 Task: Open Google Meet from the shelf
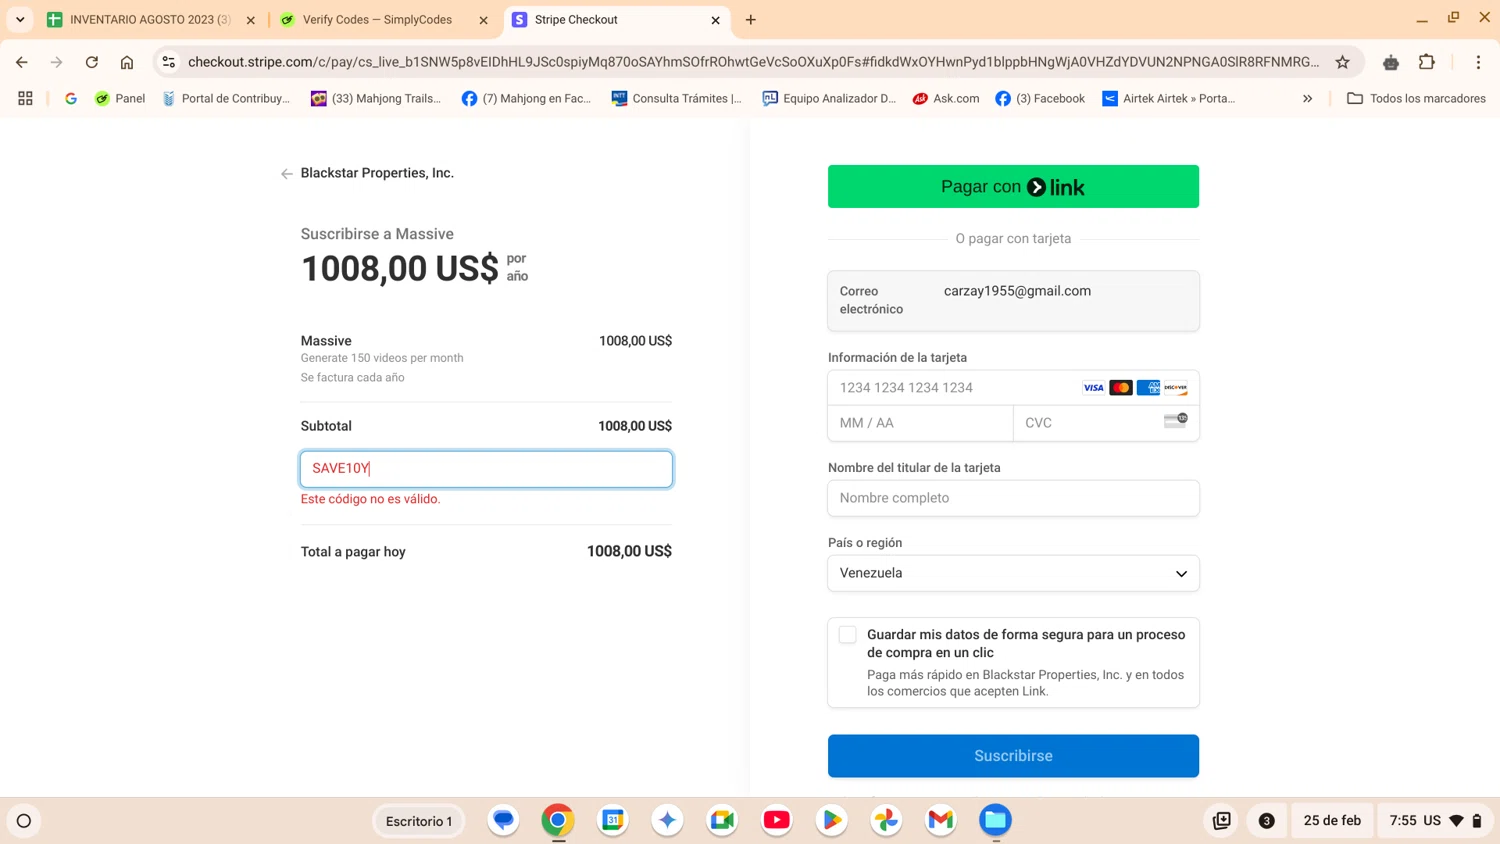[x=722, y=820]
